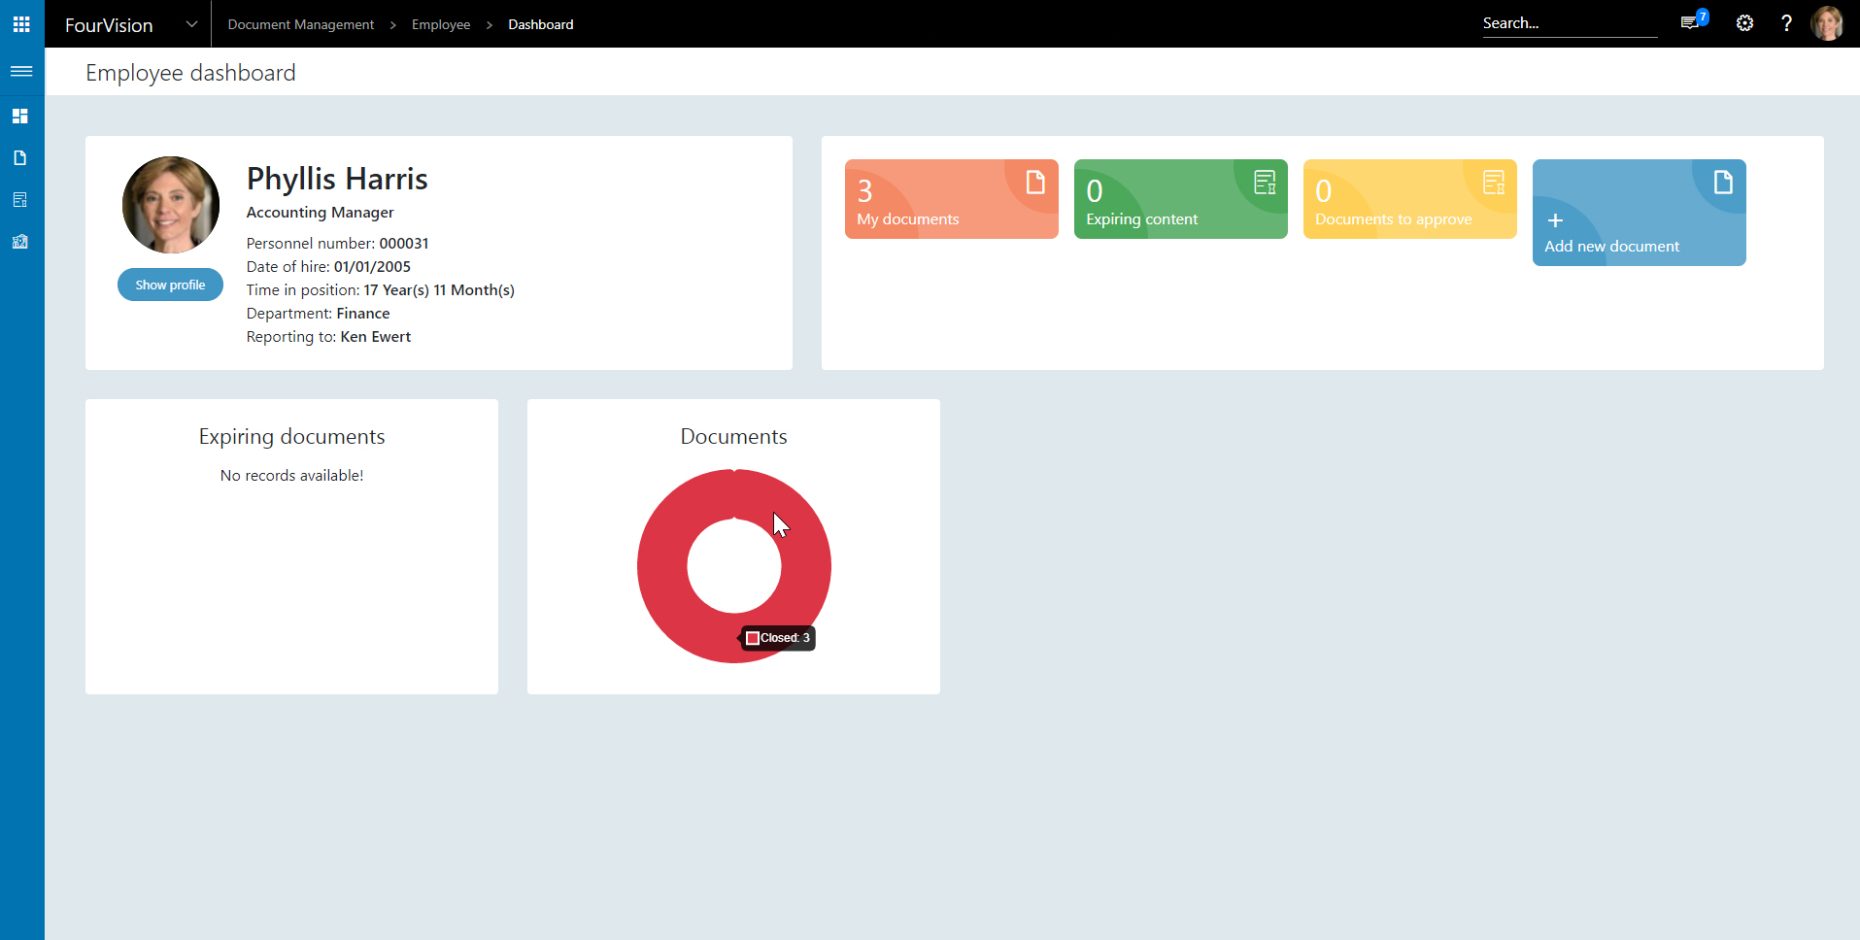Click the help question mark icon

click(1787, 23)
